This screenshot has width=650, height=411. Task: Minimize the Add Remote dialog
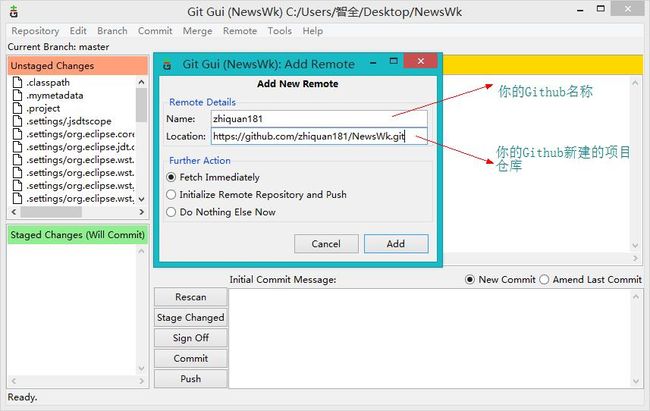(x=373, y=62)
